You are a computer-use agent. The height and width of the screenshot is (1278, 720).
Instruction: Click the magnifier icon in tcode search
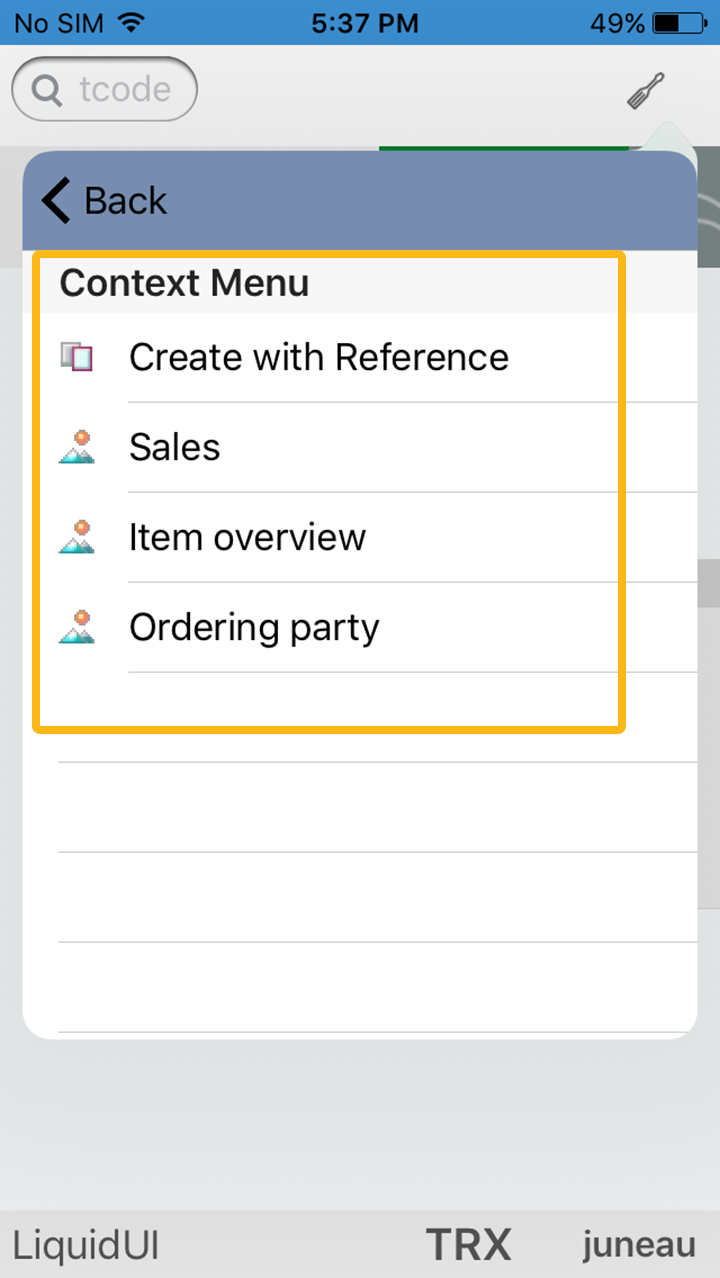click(46, 90)
